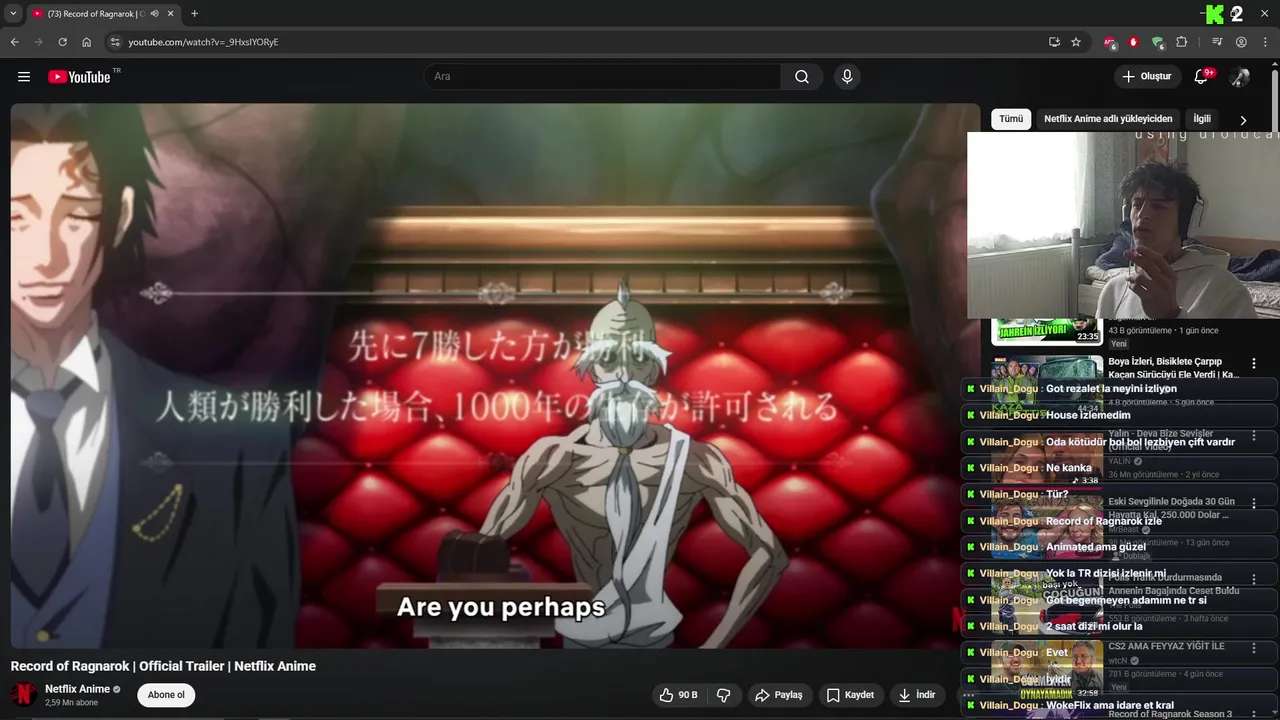Open Netflix Anime channel avatar
1280x720 pixels.
pyautogui.click(x=24, y=695)
